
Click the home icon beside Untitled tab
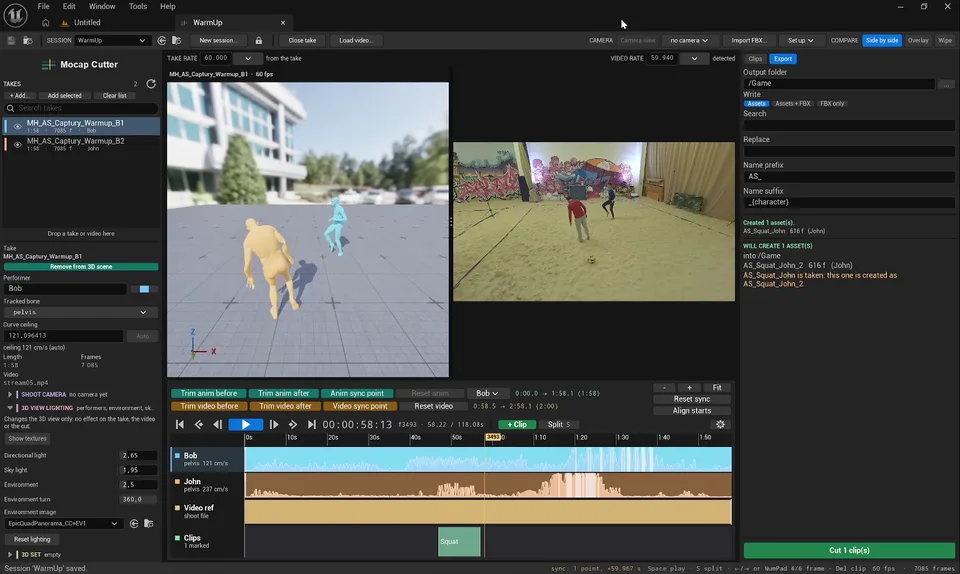click(x=45, y=23)
